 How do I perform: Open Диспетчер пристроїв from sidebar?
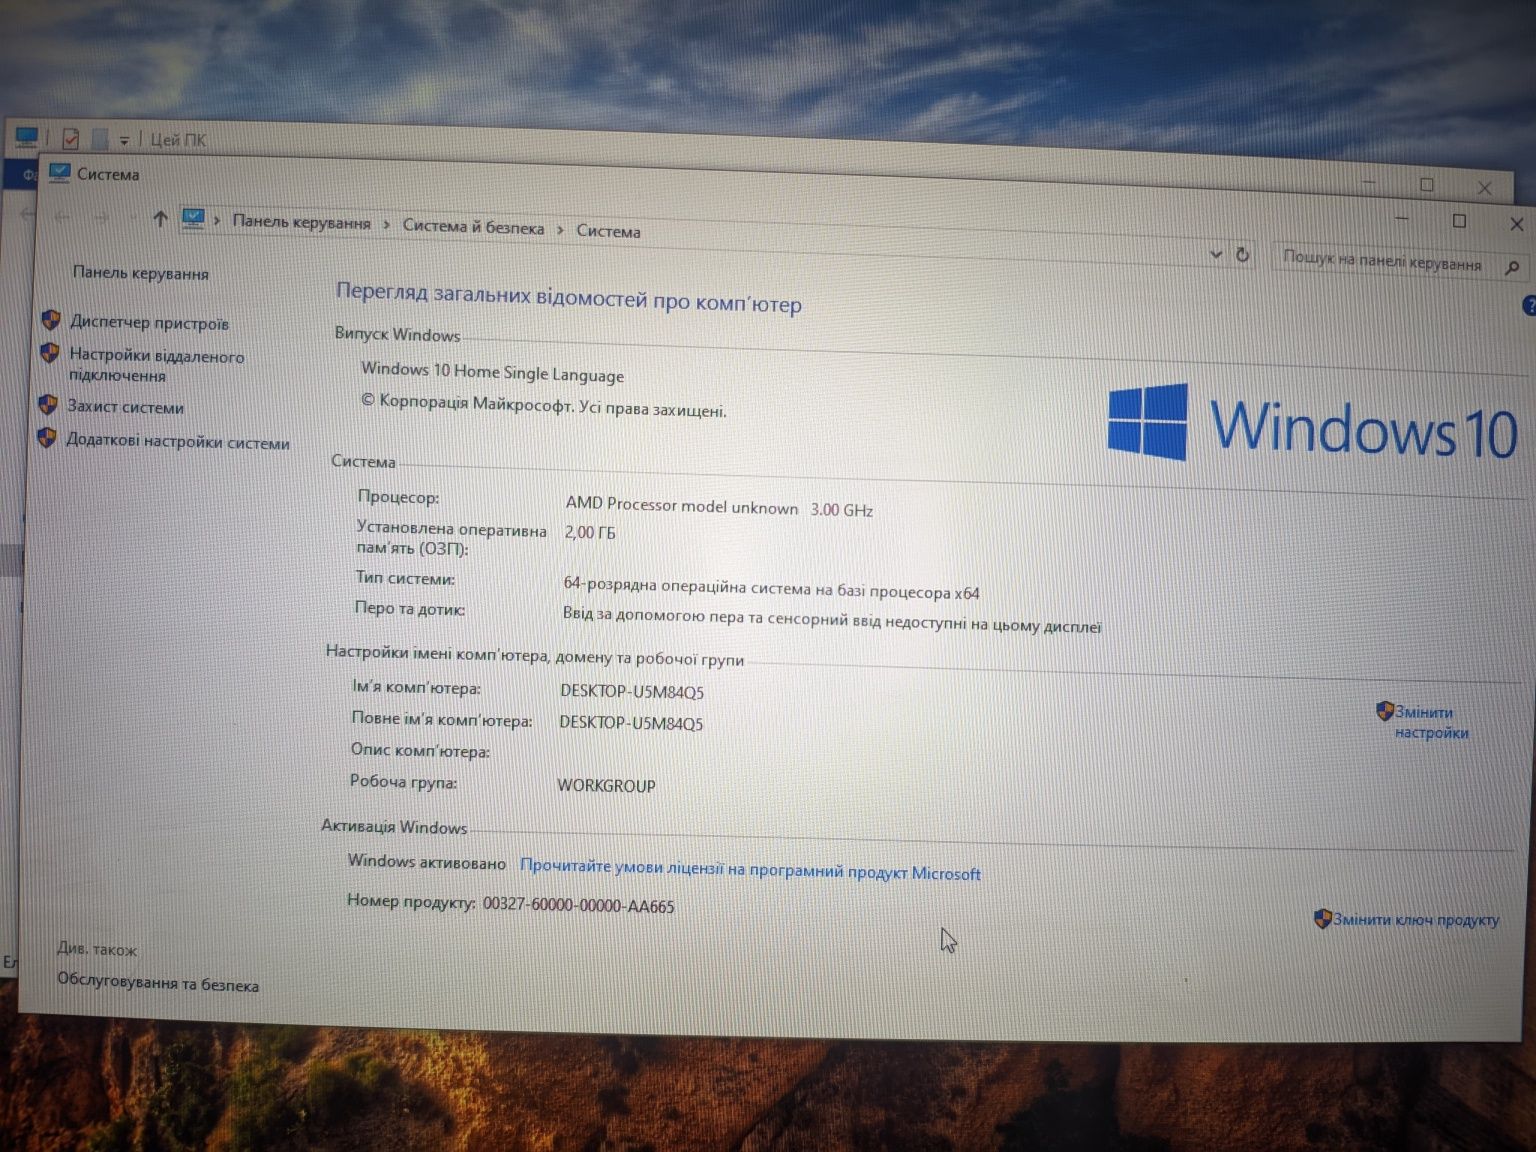click(149, 323)
